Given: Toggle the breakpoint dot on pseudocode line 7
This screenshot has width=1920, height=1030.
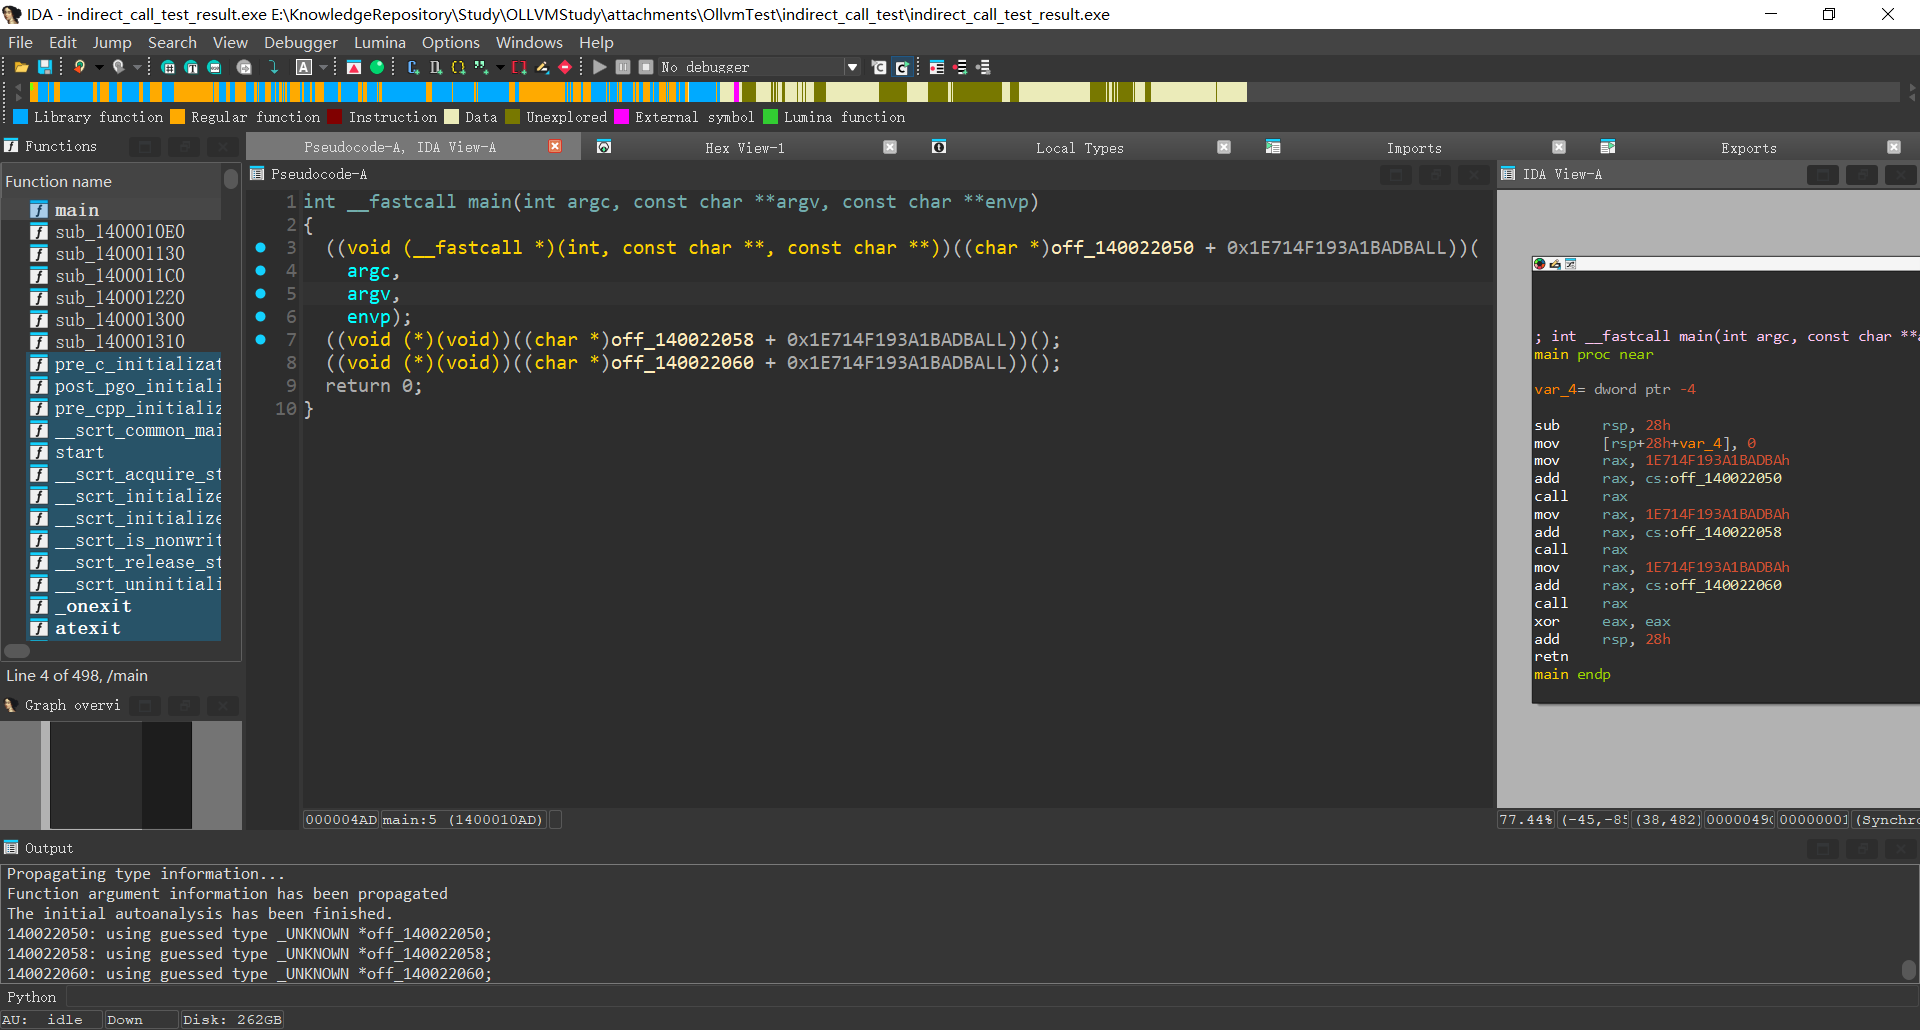Looking at the screenshot, I should click(260, 339).
